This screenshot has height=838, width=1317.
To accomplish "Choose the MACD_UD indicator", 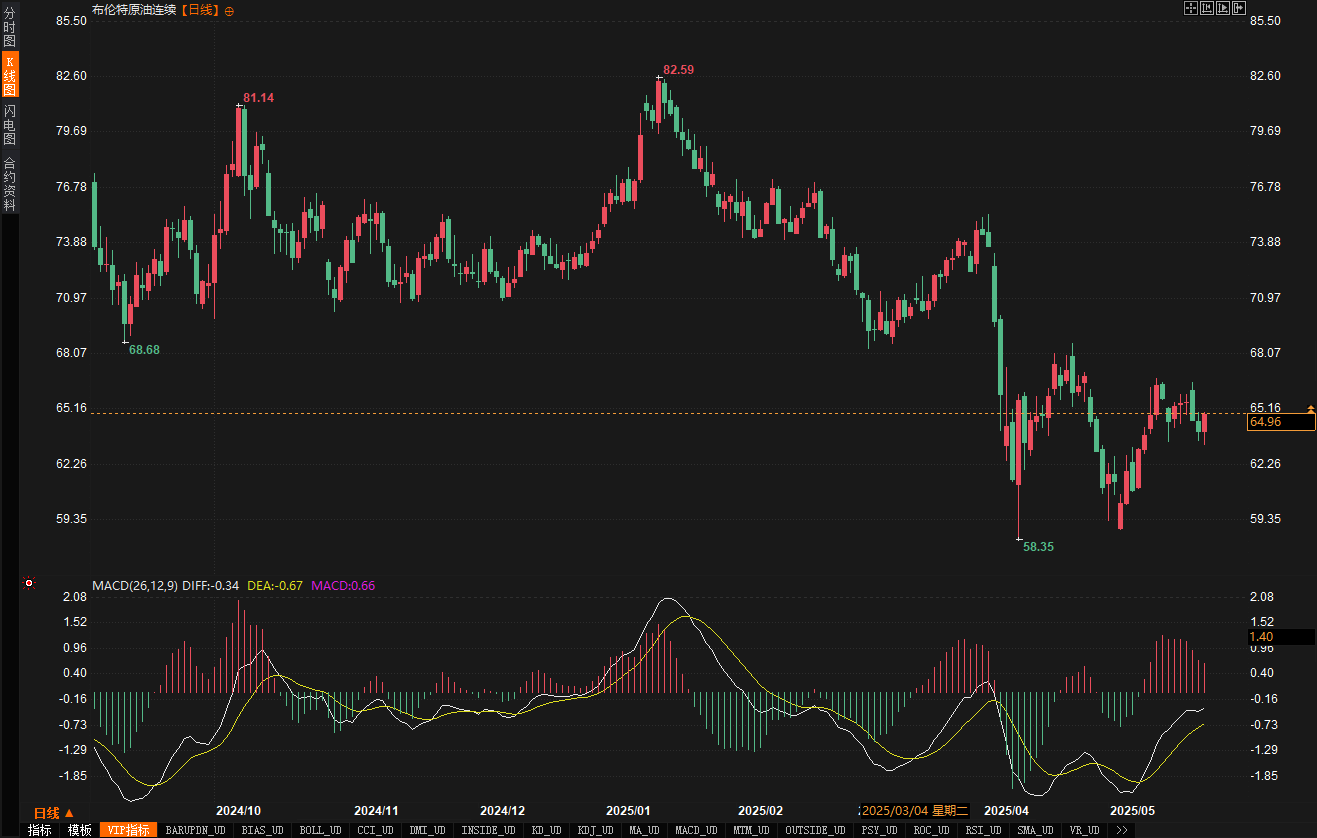I will [696, 830].
